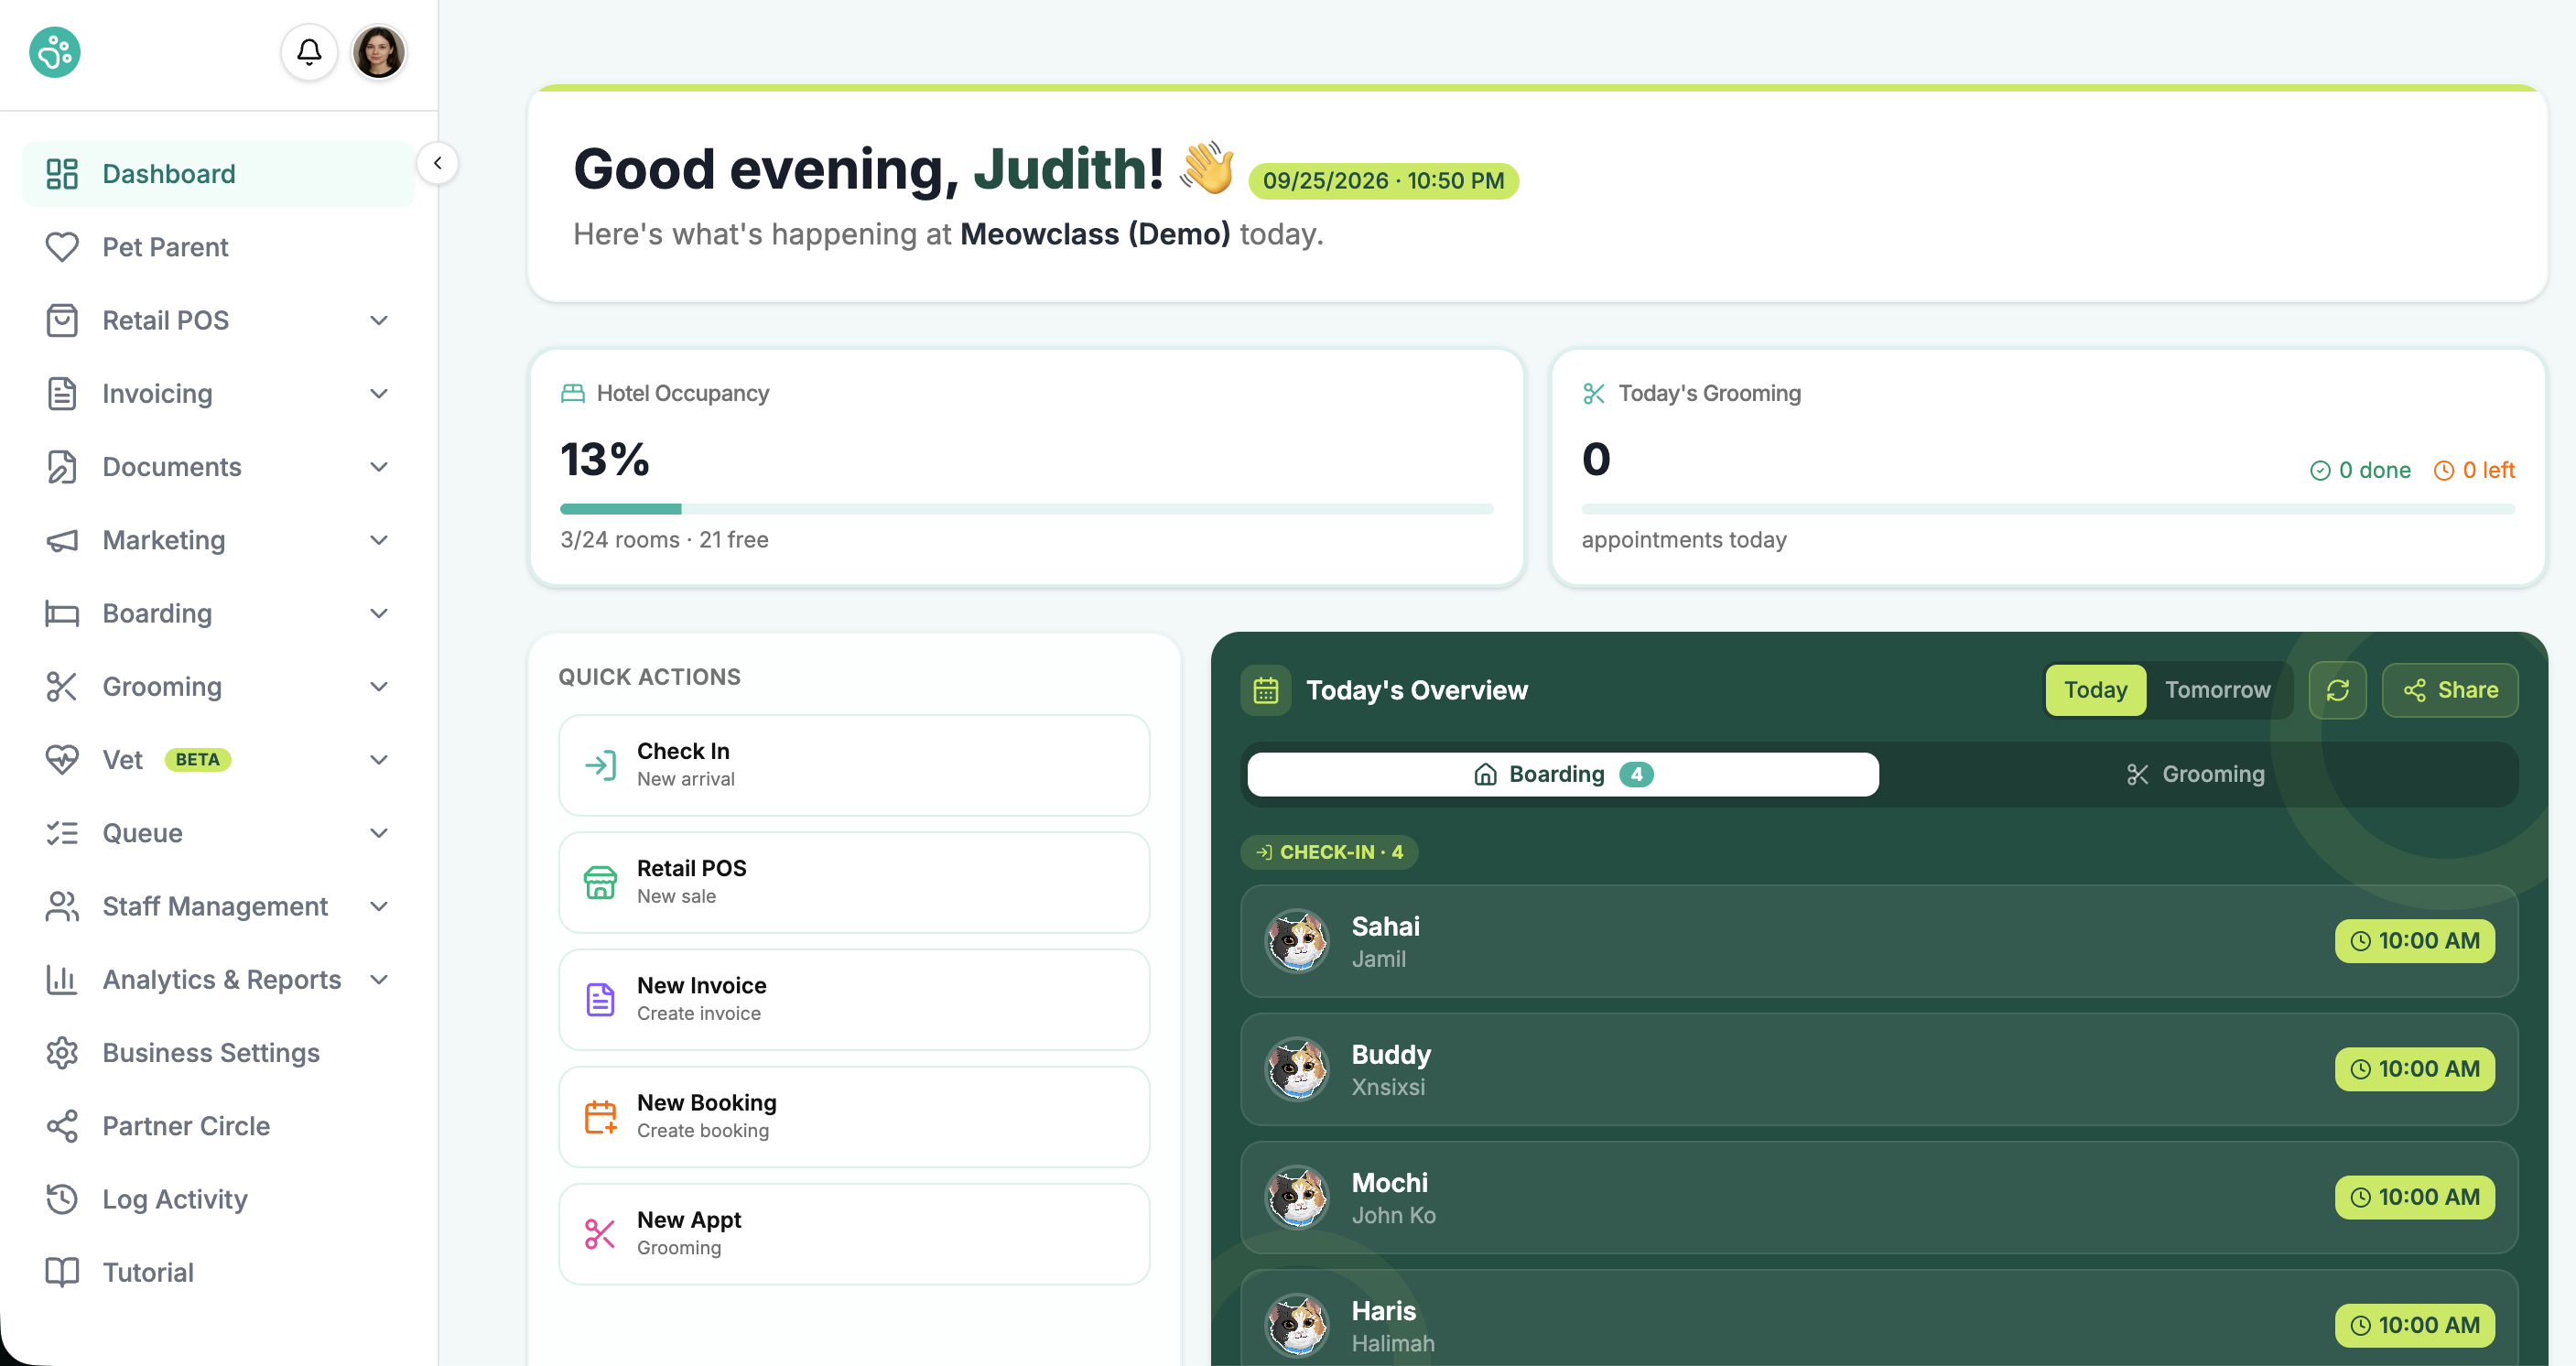This screenshot has width=2576, height=1366.
Task: Click the Today's Overview calendar icon
Action: [x=1266, y=690]
